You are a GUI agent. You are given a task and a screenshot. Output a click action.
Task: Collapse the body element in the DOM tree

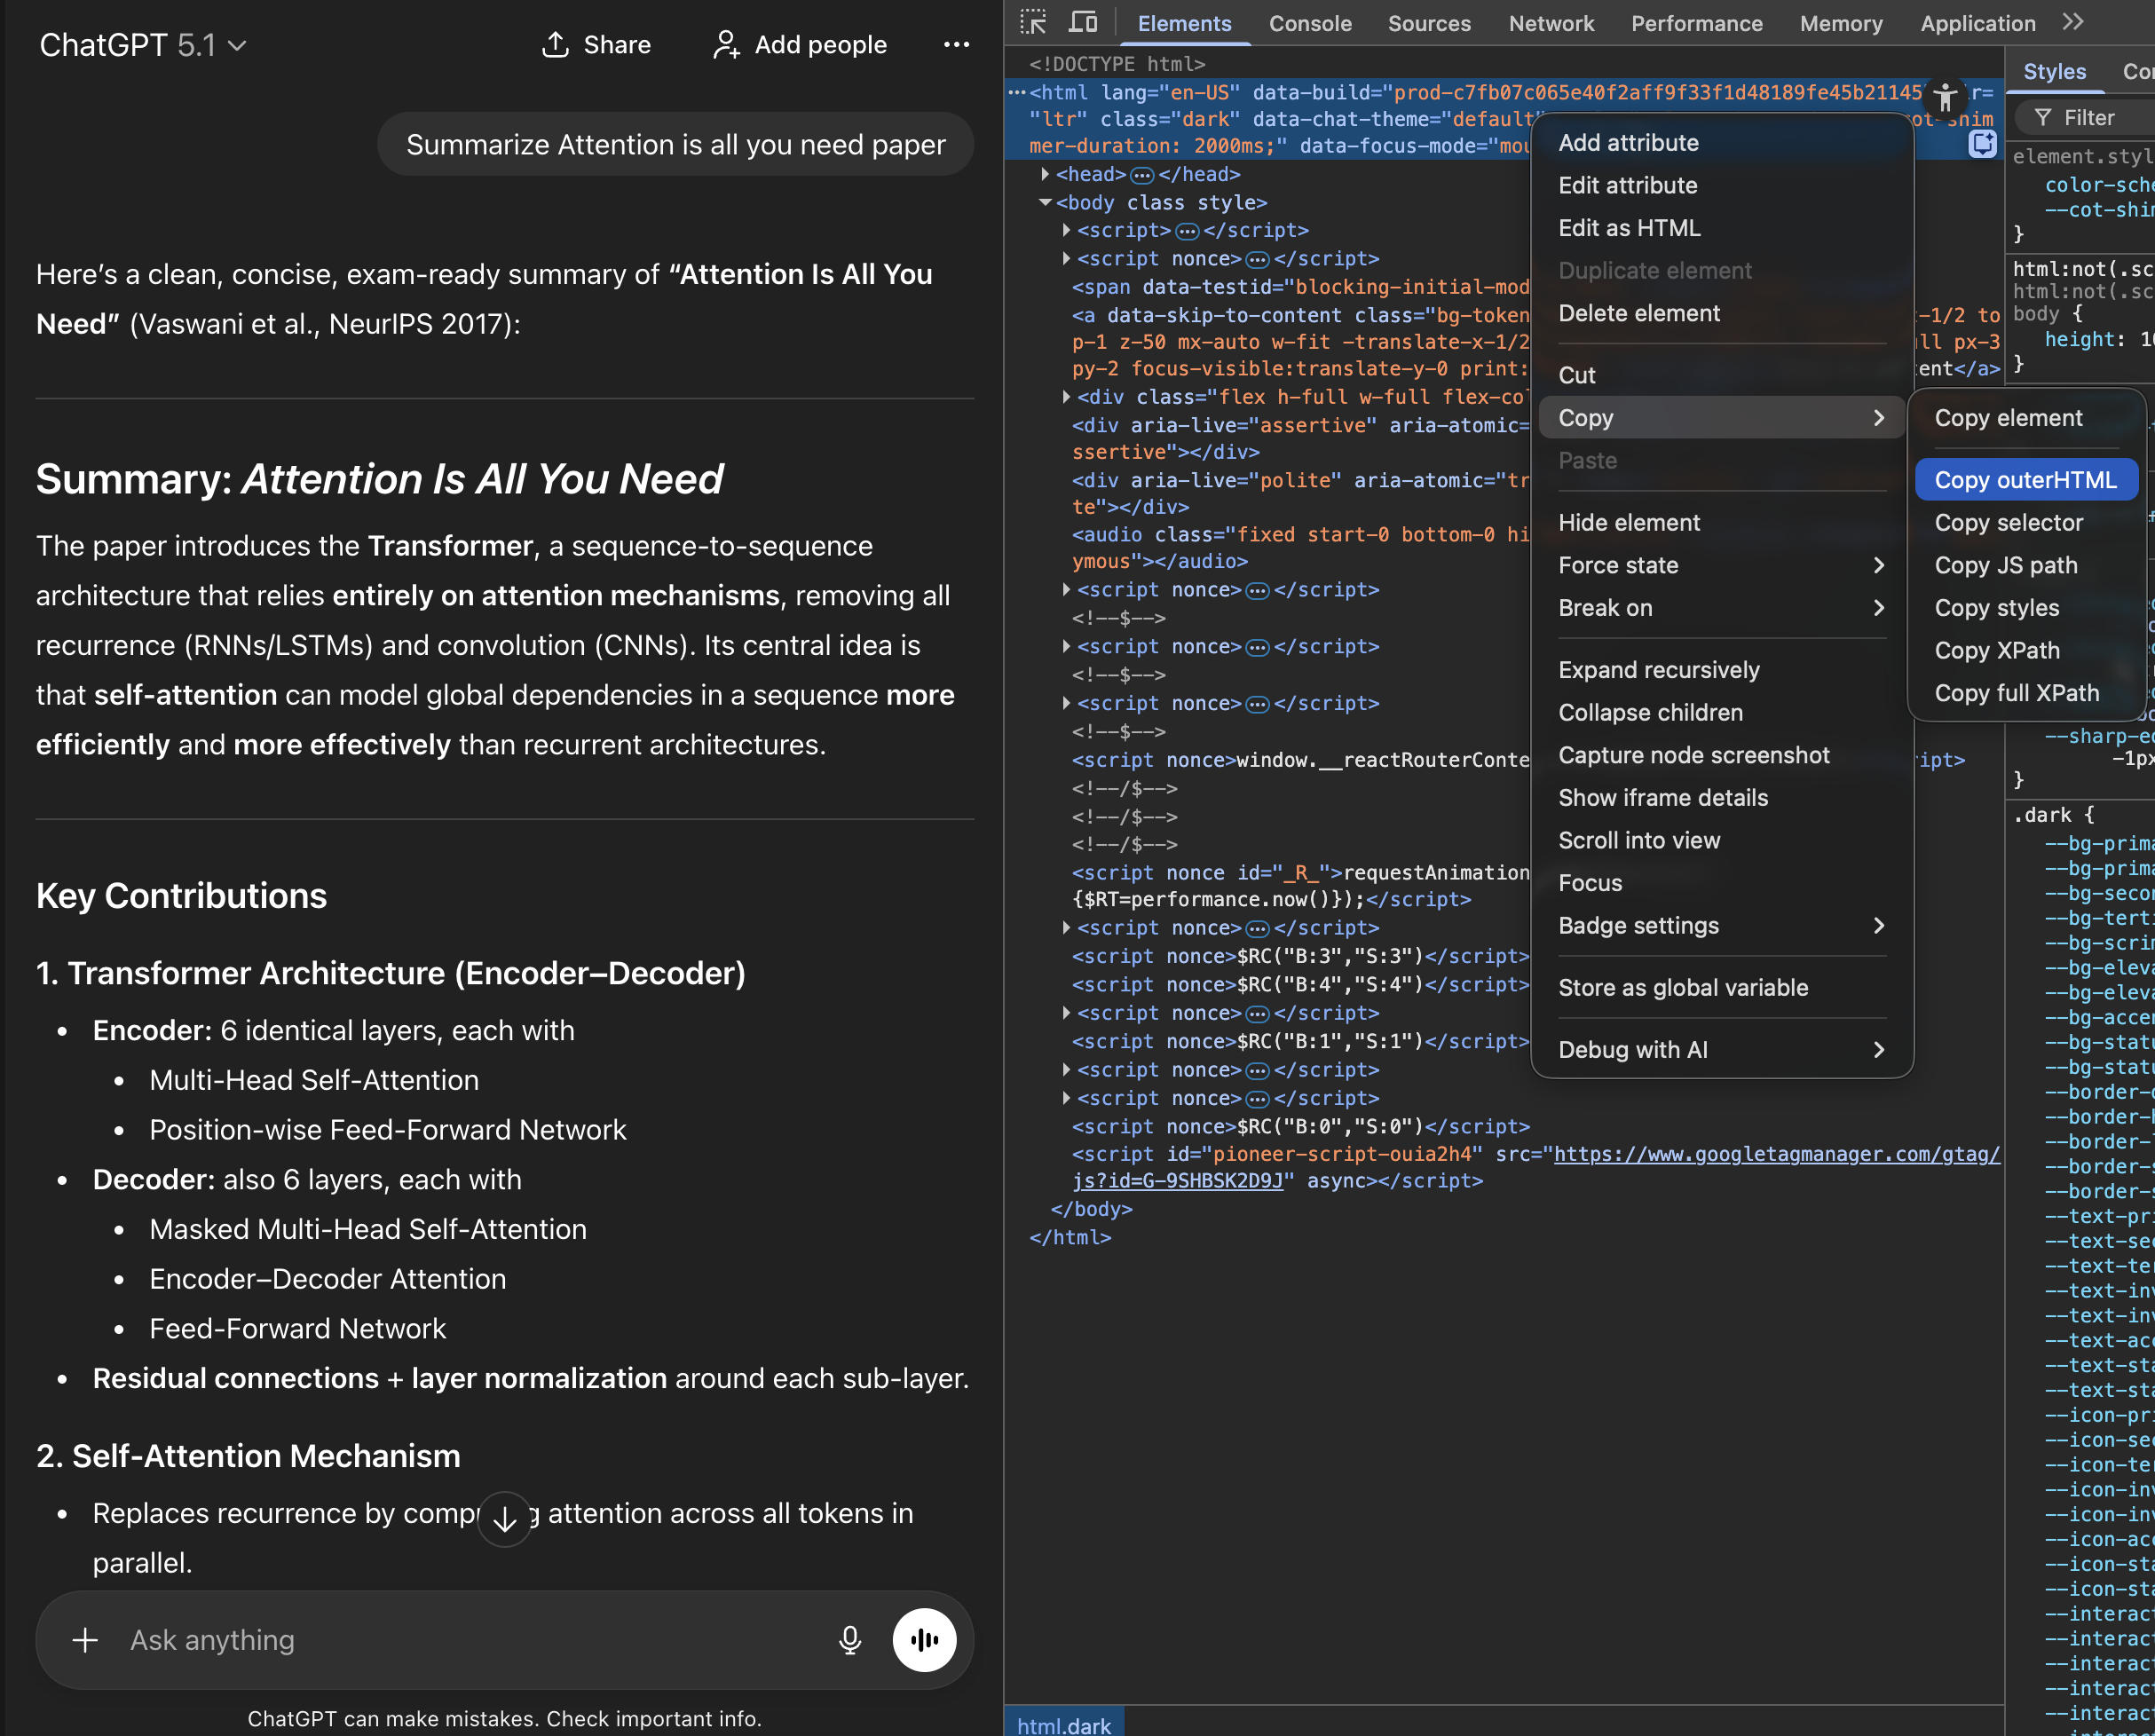[1046, 202]
